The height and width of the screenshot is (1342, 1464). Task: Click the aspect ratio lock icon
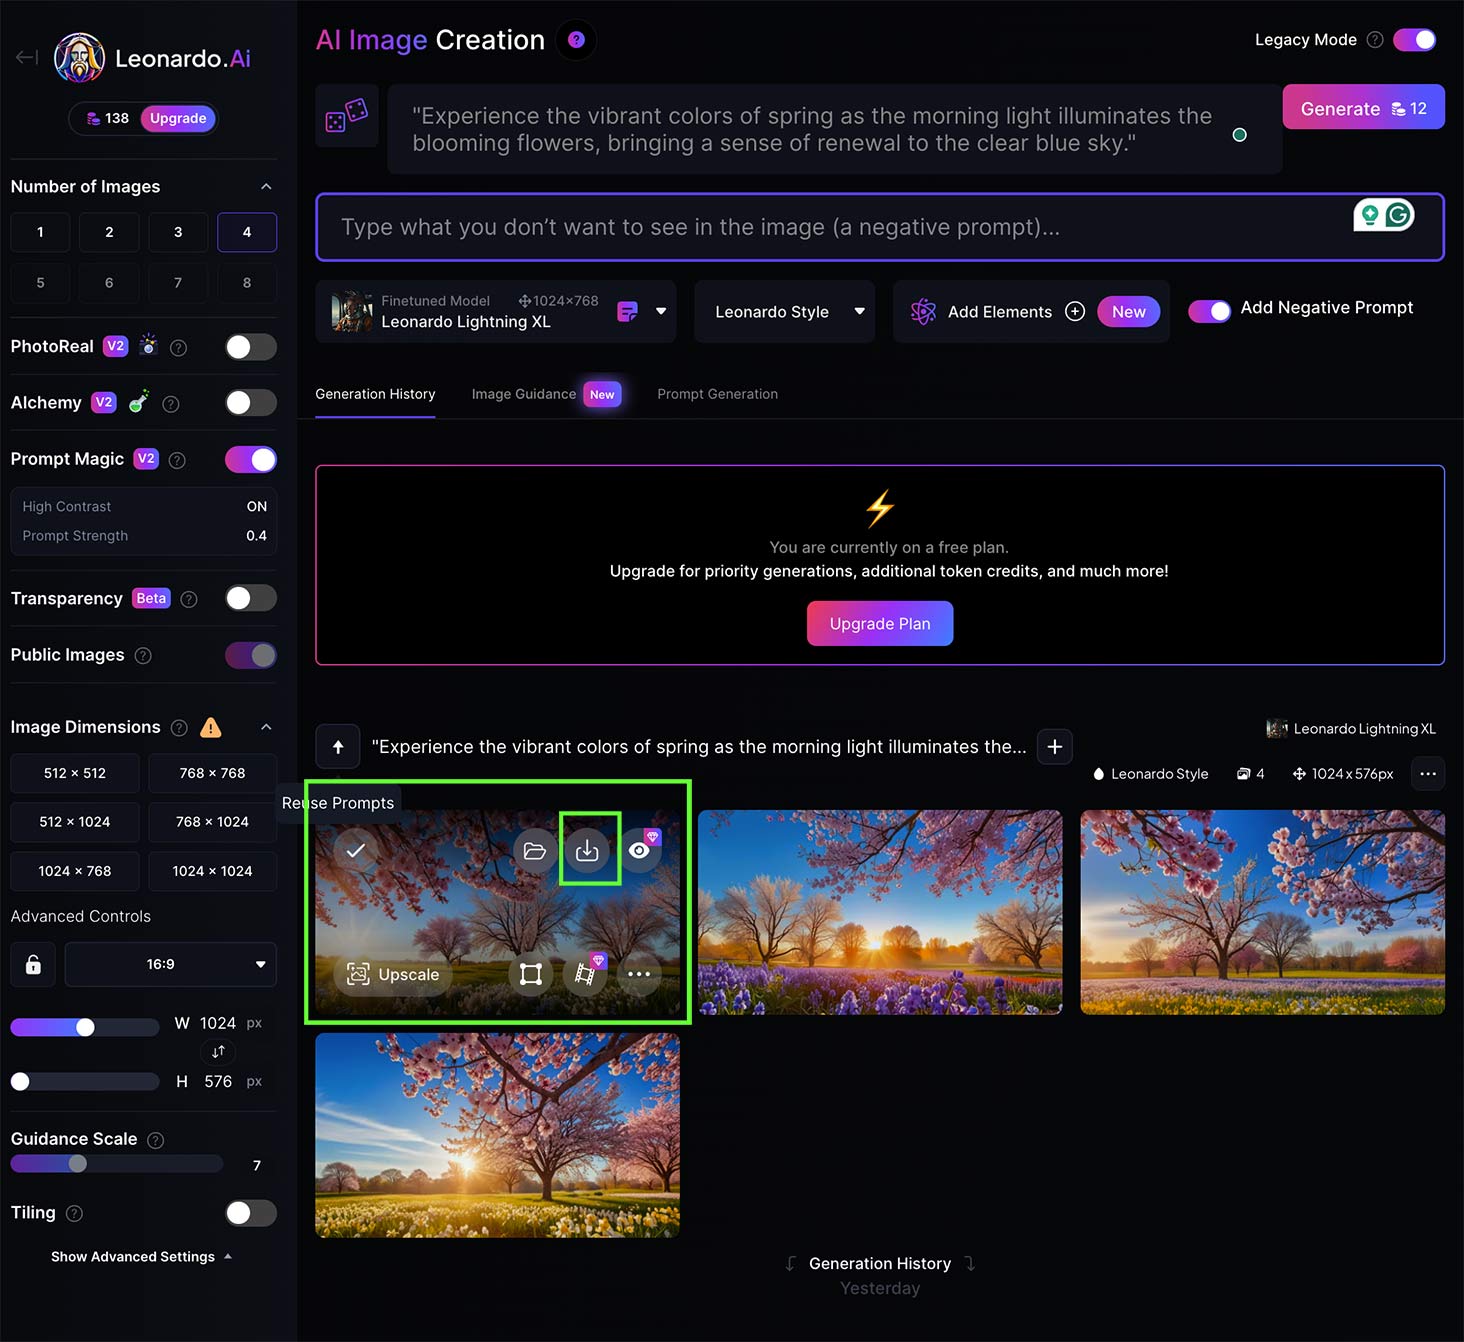(x=33, y=964)
